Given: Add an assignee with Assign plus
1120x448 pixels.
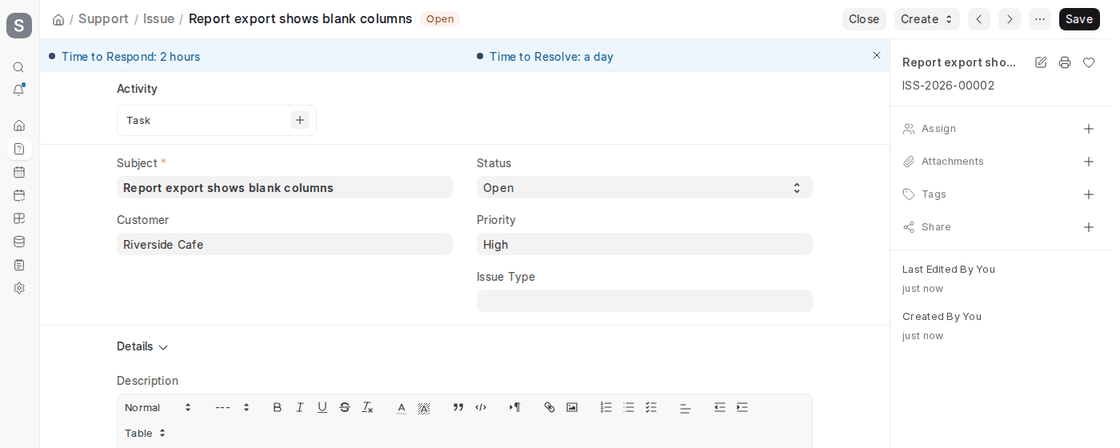Looking at the screenshot, I should 1089,129.
